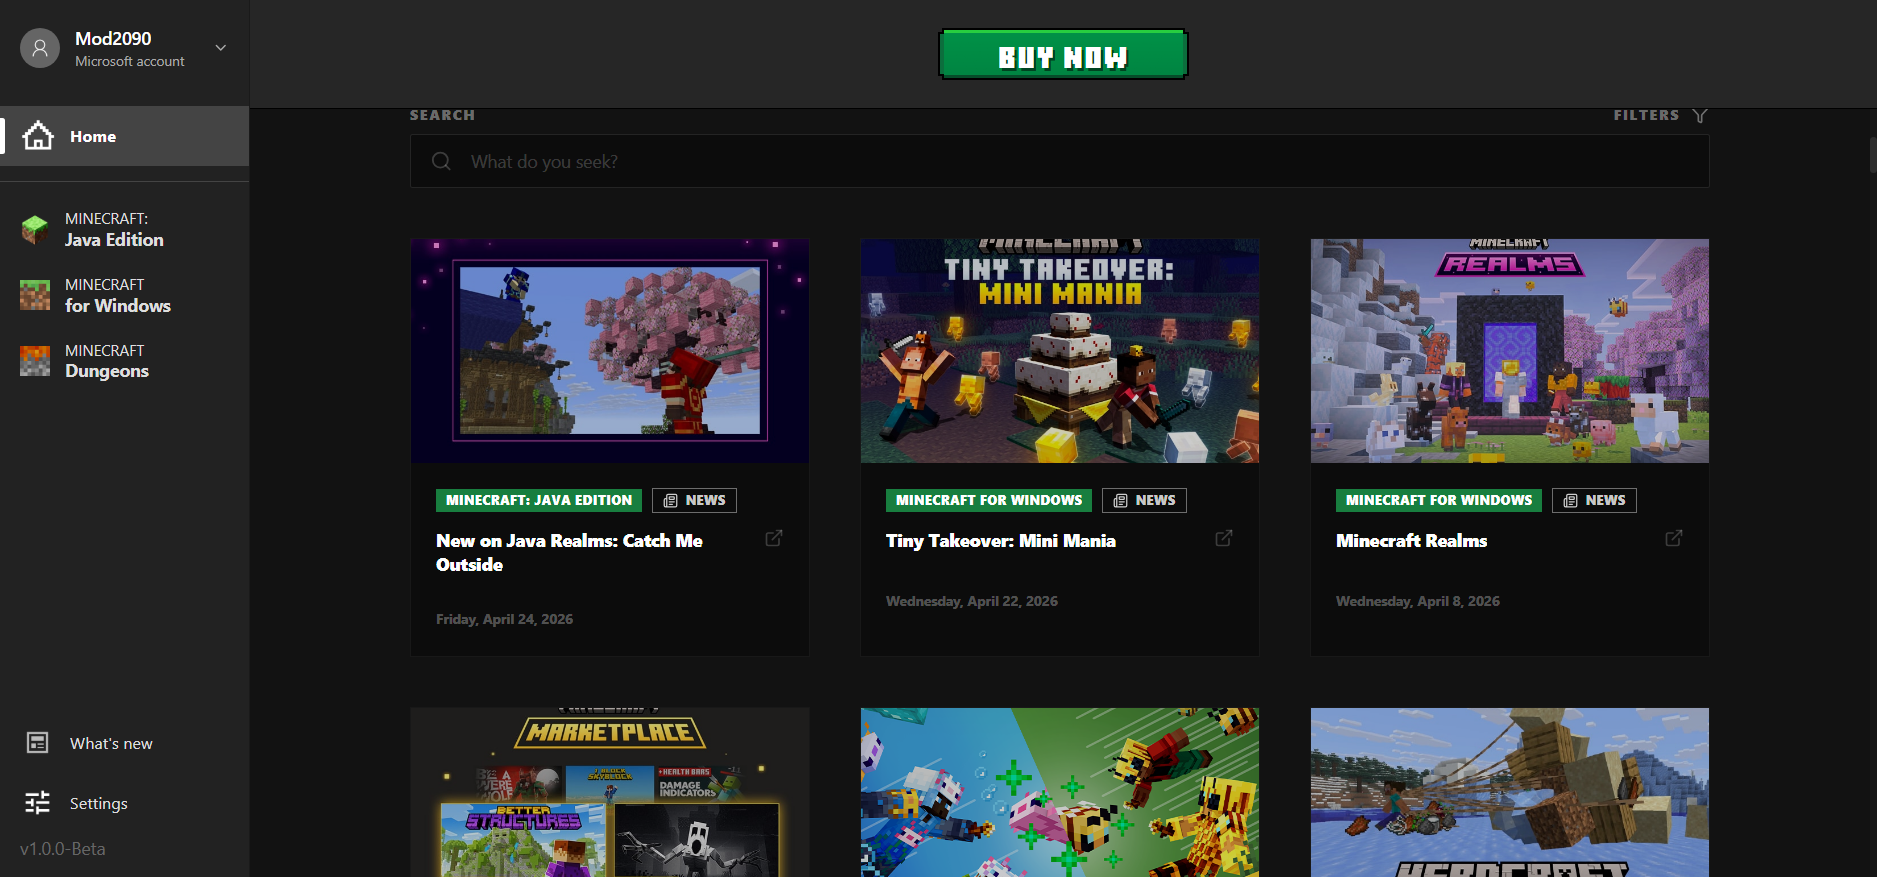Image resolution: width=1877 pixels, height=877 pixels.
Task: Click the What's new newspaper icon
Action: click(38, 742)
